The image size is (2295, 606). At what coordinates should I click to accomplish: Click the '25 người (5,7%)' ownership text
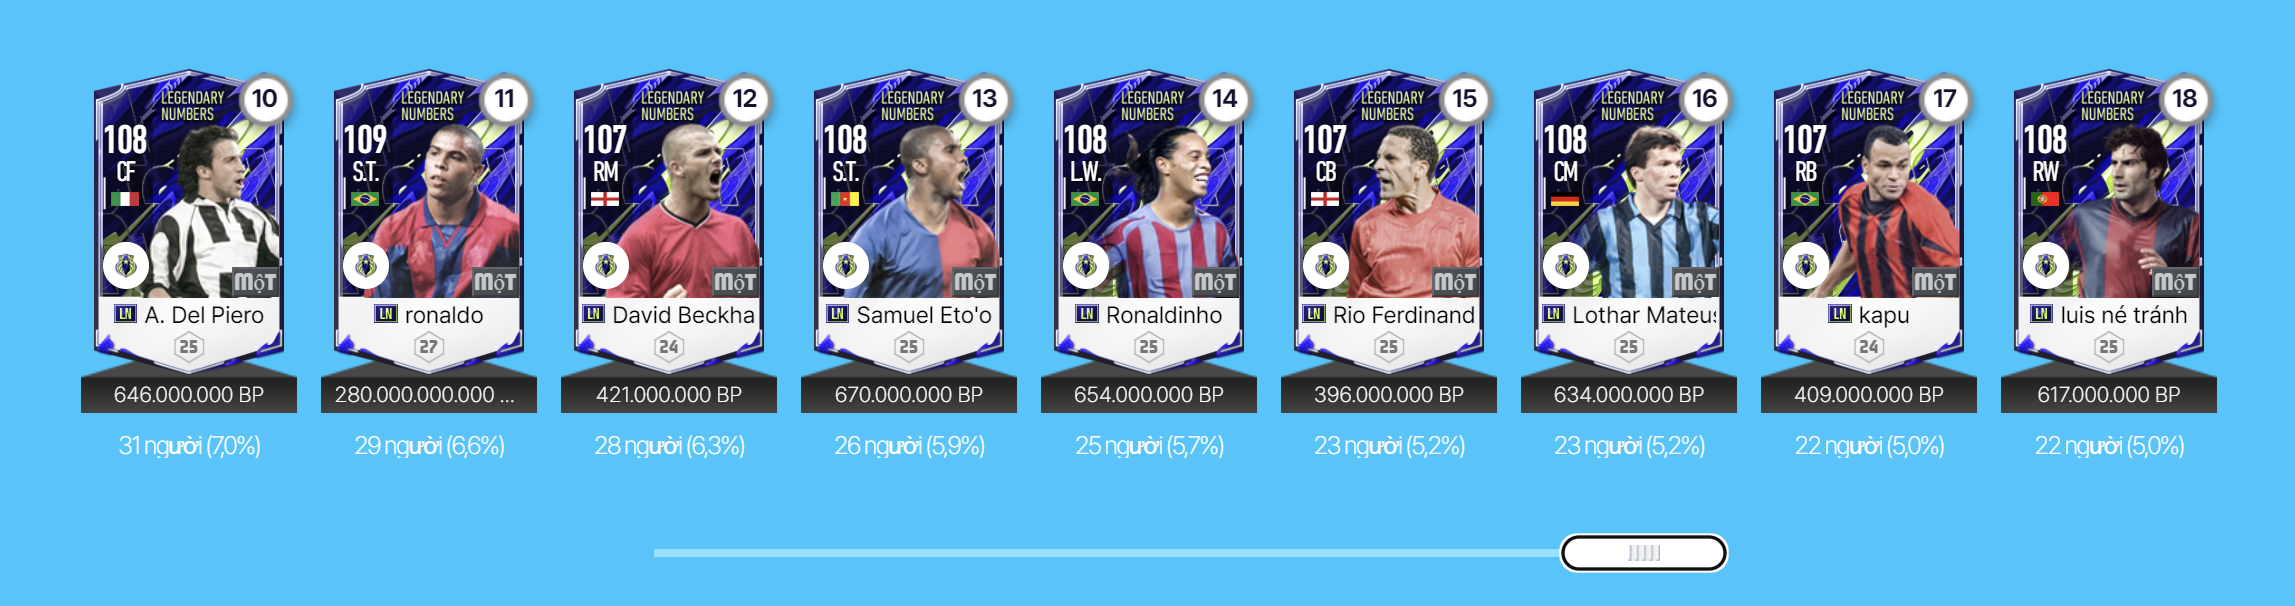click(x=1149, y=446)
